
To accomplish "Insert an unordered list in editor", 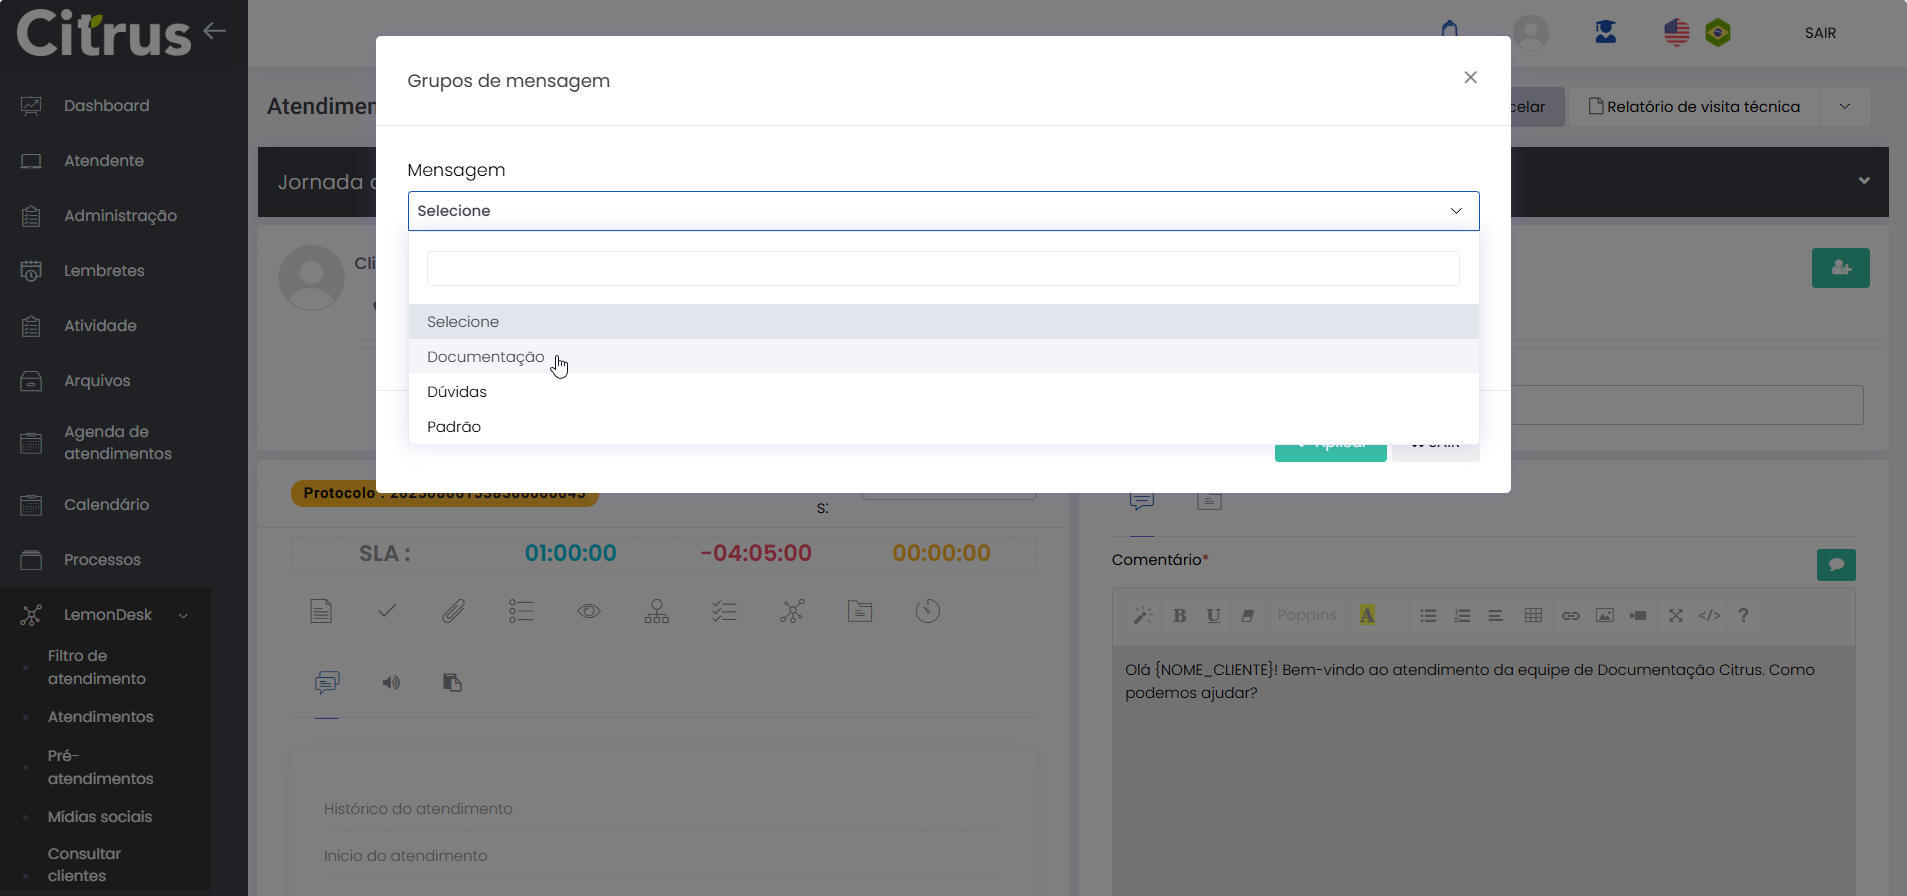I will coord(1428,616).
